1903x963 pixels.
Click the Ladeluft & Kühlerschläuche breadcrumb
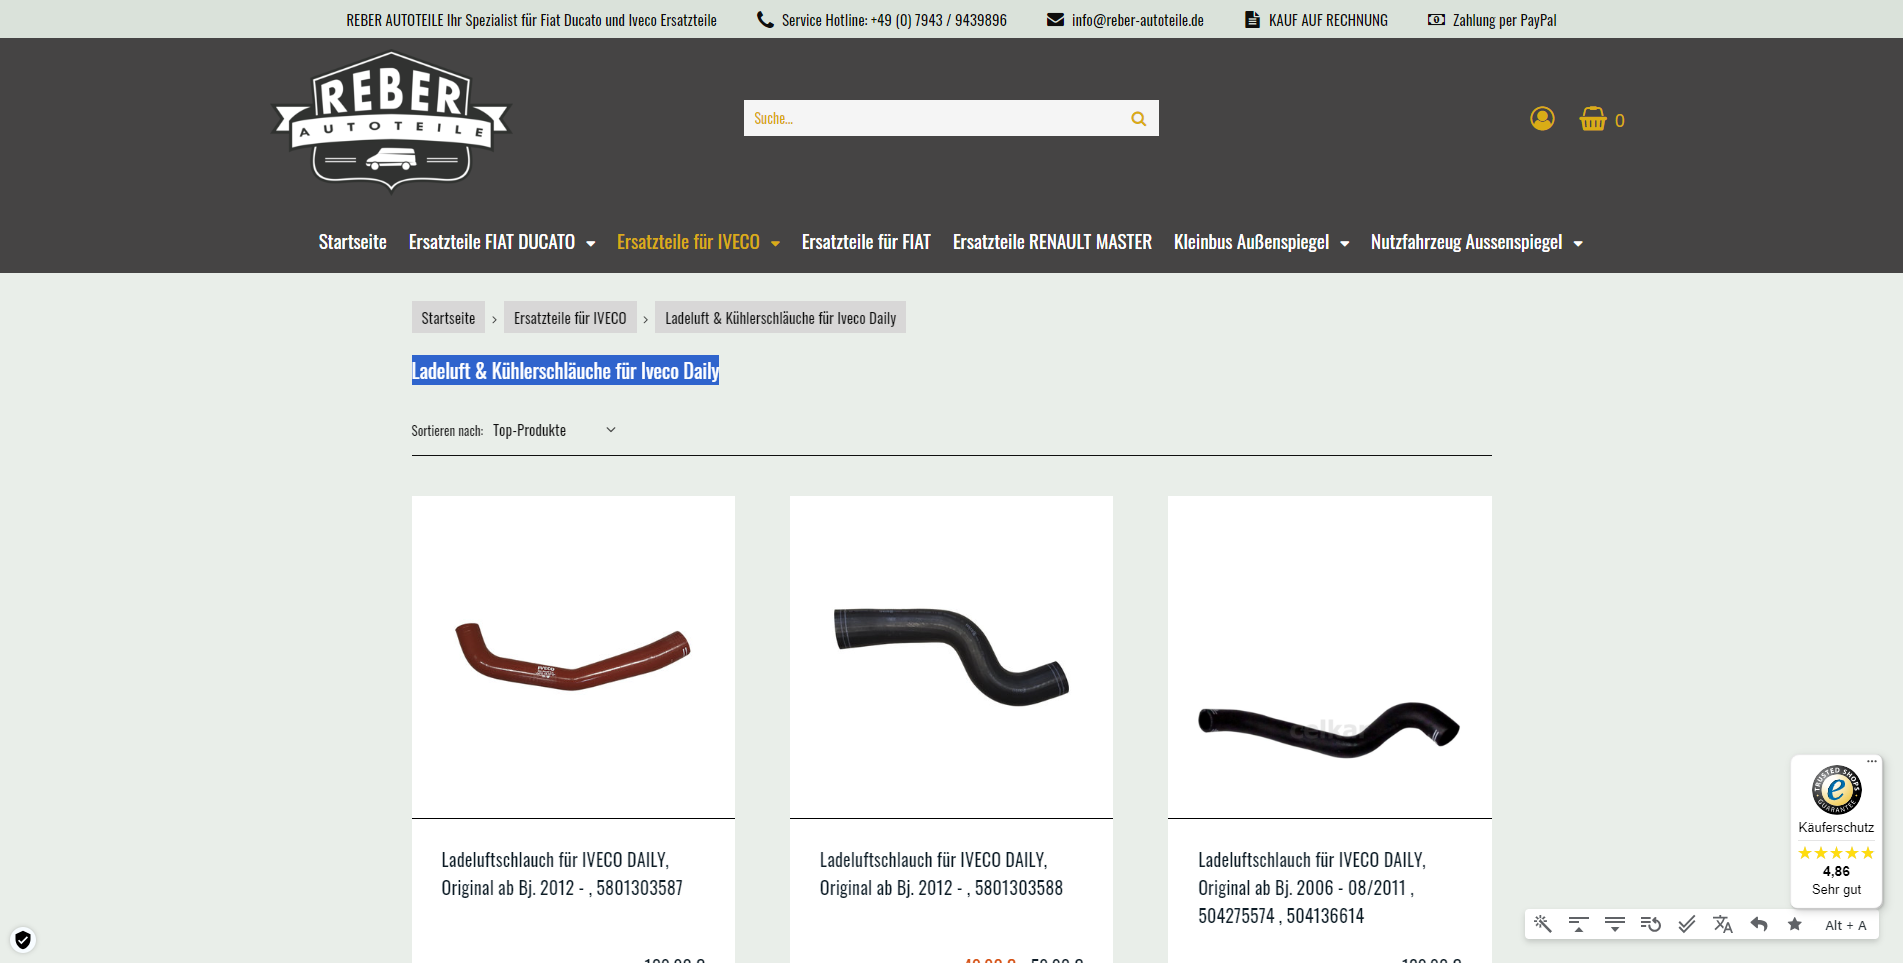click(780, 318)
